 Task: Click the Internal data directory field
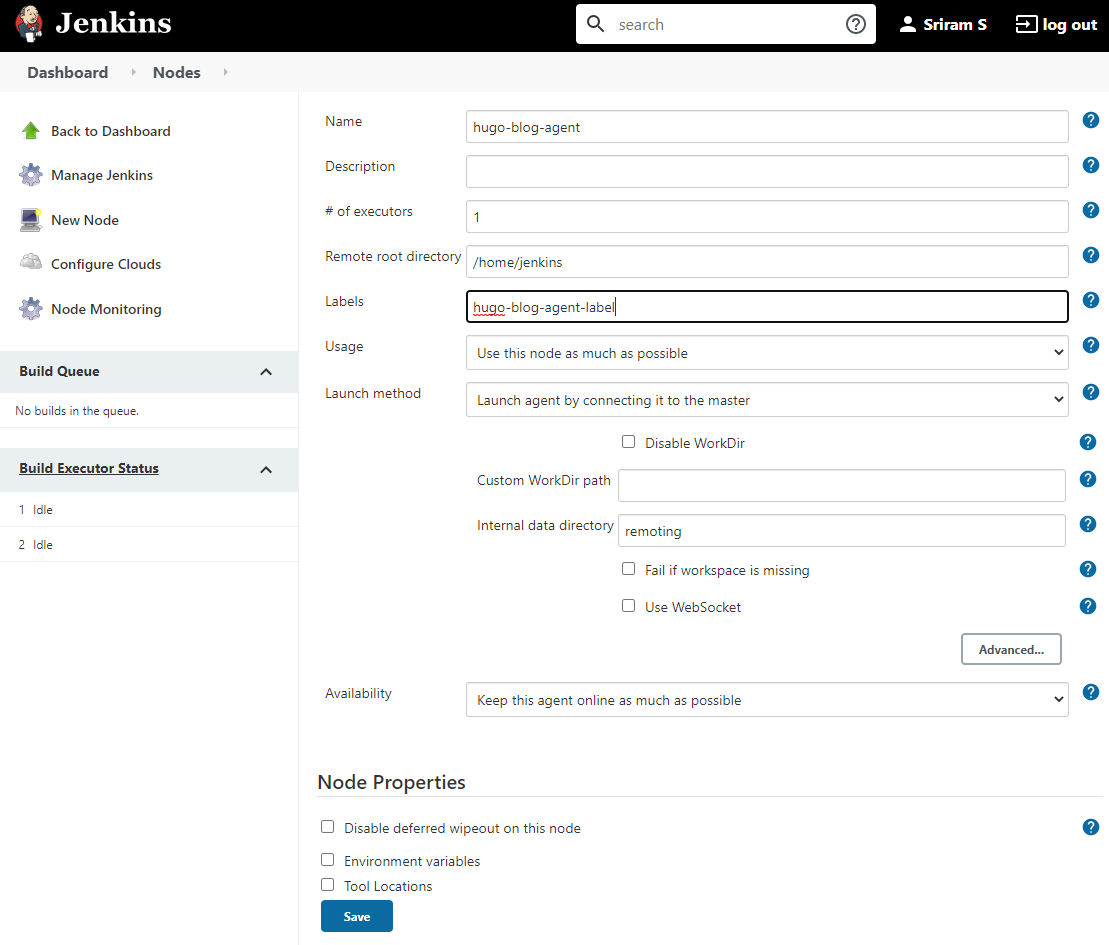coord(842,531)
